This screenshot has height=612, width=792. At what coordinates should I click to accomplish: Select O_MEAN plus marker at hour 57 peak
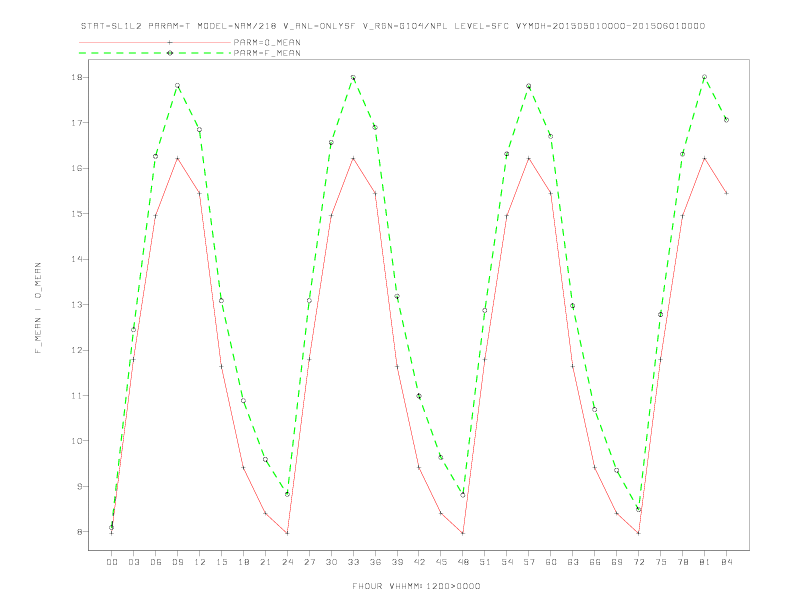[x=529, y=159]
